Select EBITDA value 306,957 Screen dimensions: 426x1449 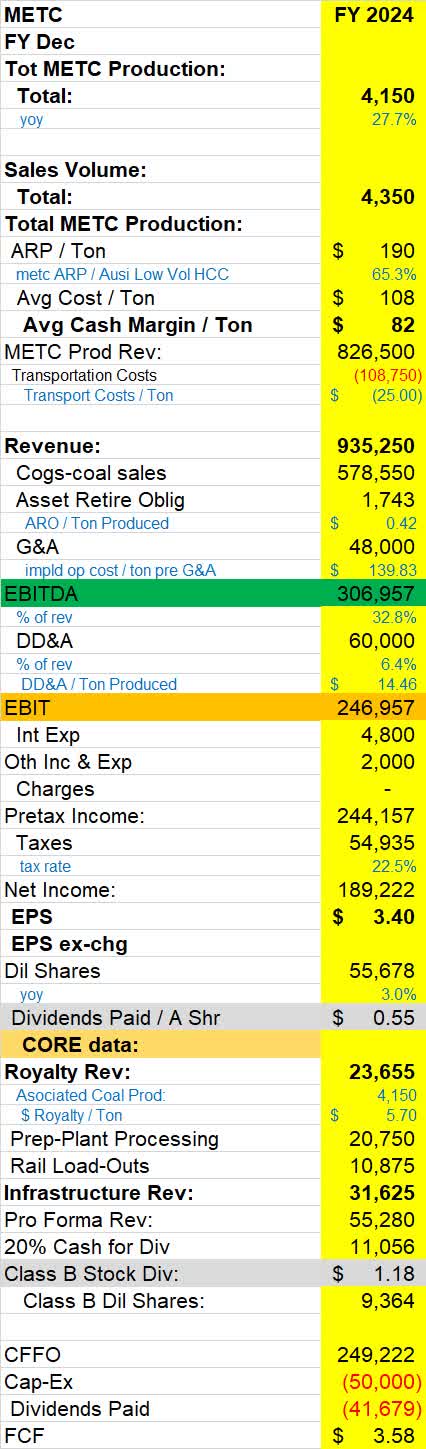pyautogui.click(x=374, y=593)
